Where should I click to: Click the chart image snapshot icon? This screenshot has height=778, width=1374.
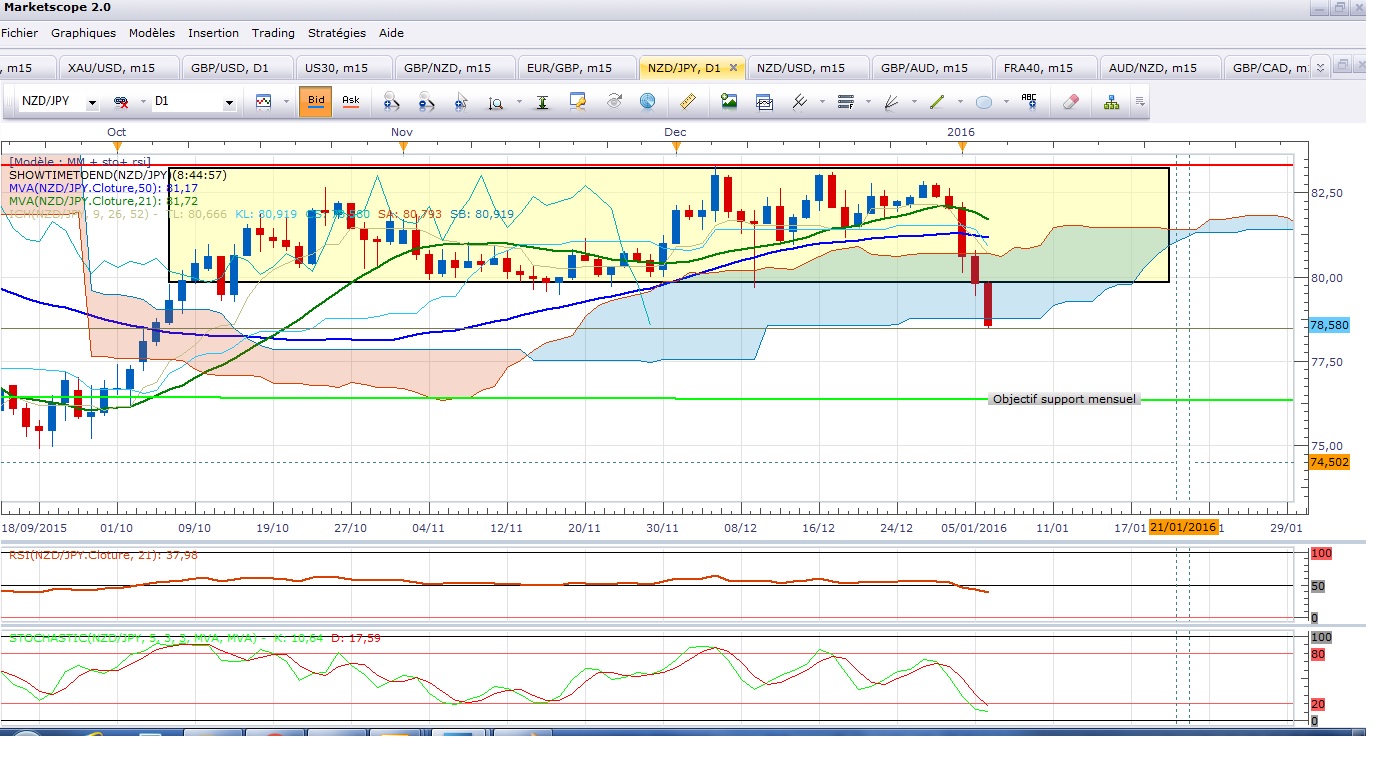point(729,101)
